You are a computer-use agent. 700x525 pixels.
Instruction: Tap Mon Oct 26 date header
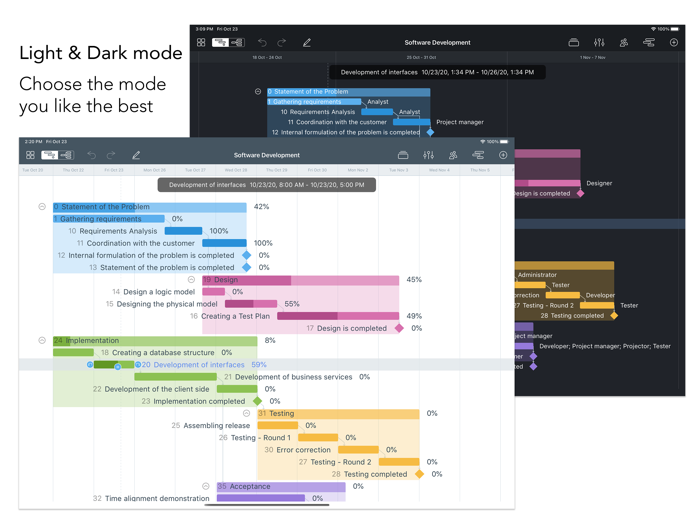click(154, 170)
